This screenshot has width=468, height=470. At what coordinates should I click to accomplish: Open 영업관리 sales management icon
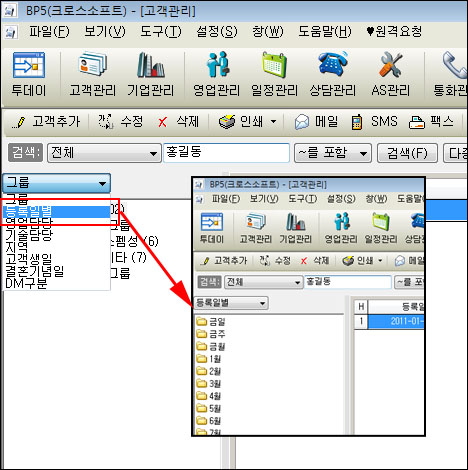pyautogui.click(x=217, y=64)
